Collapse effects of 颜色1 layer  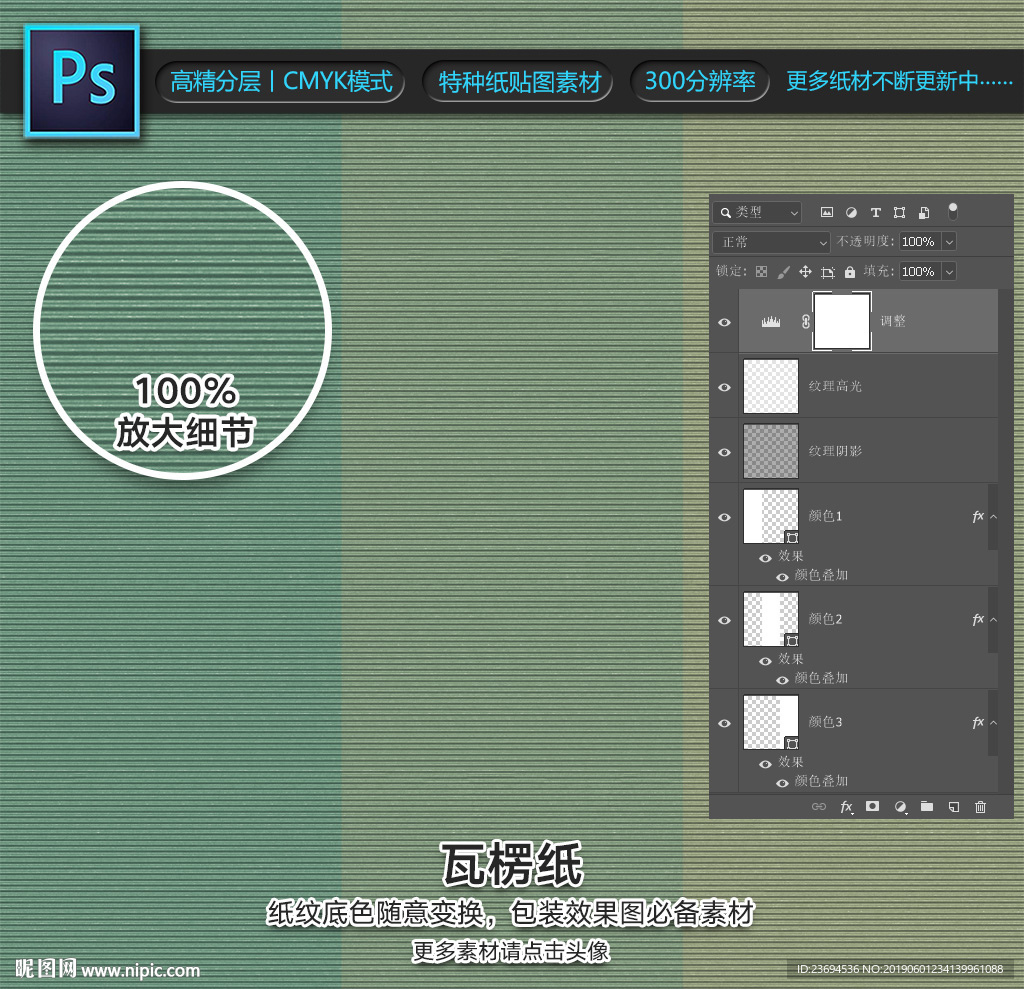993,517
